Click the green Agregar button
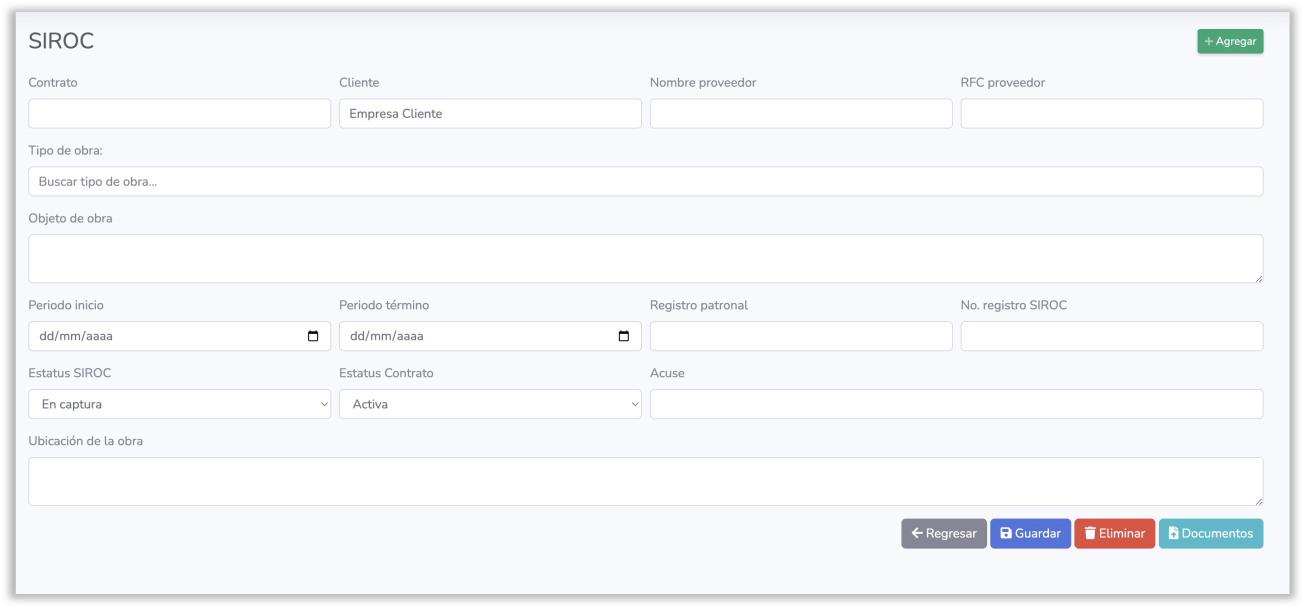This screenshot has height=608, width=1304. pos(1230,41)
